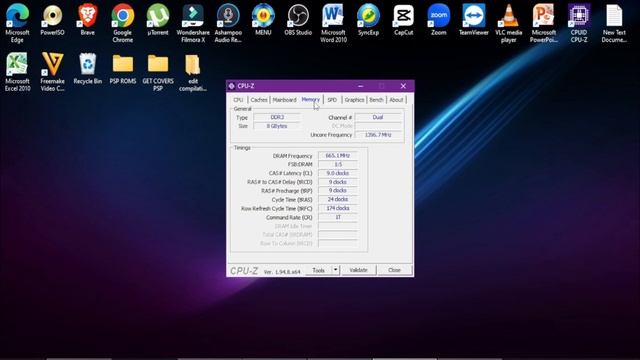The width and height of the screenshot is (640, 360).
Task: Select the Memory tab
Action: point(311,99)
